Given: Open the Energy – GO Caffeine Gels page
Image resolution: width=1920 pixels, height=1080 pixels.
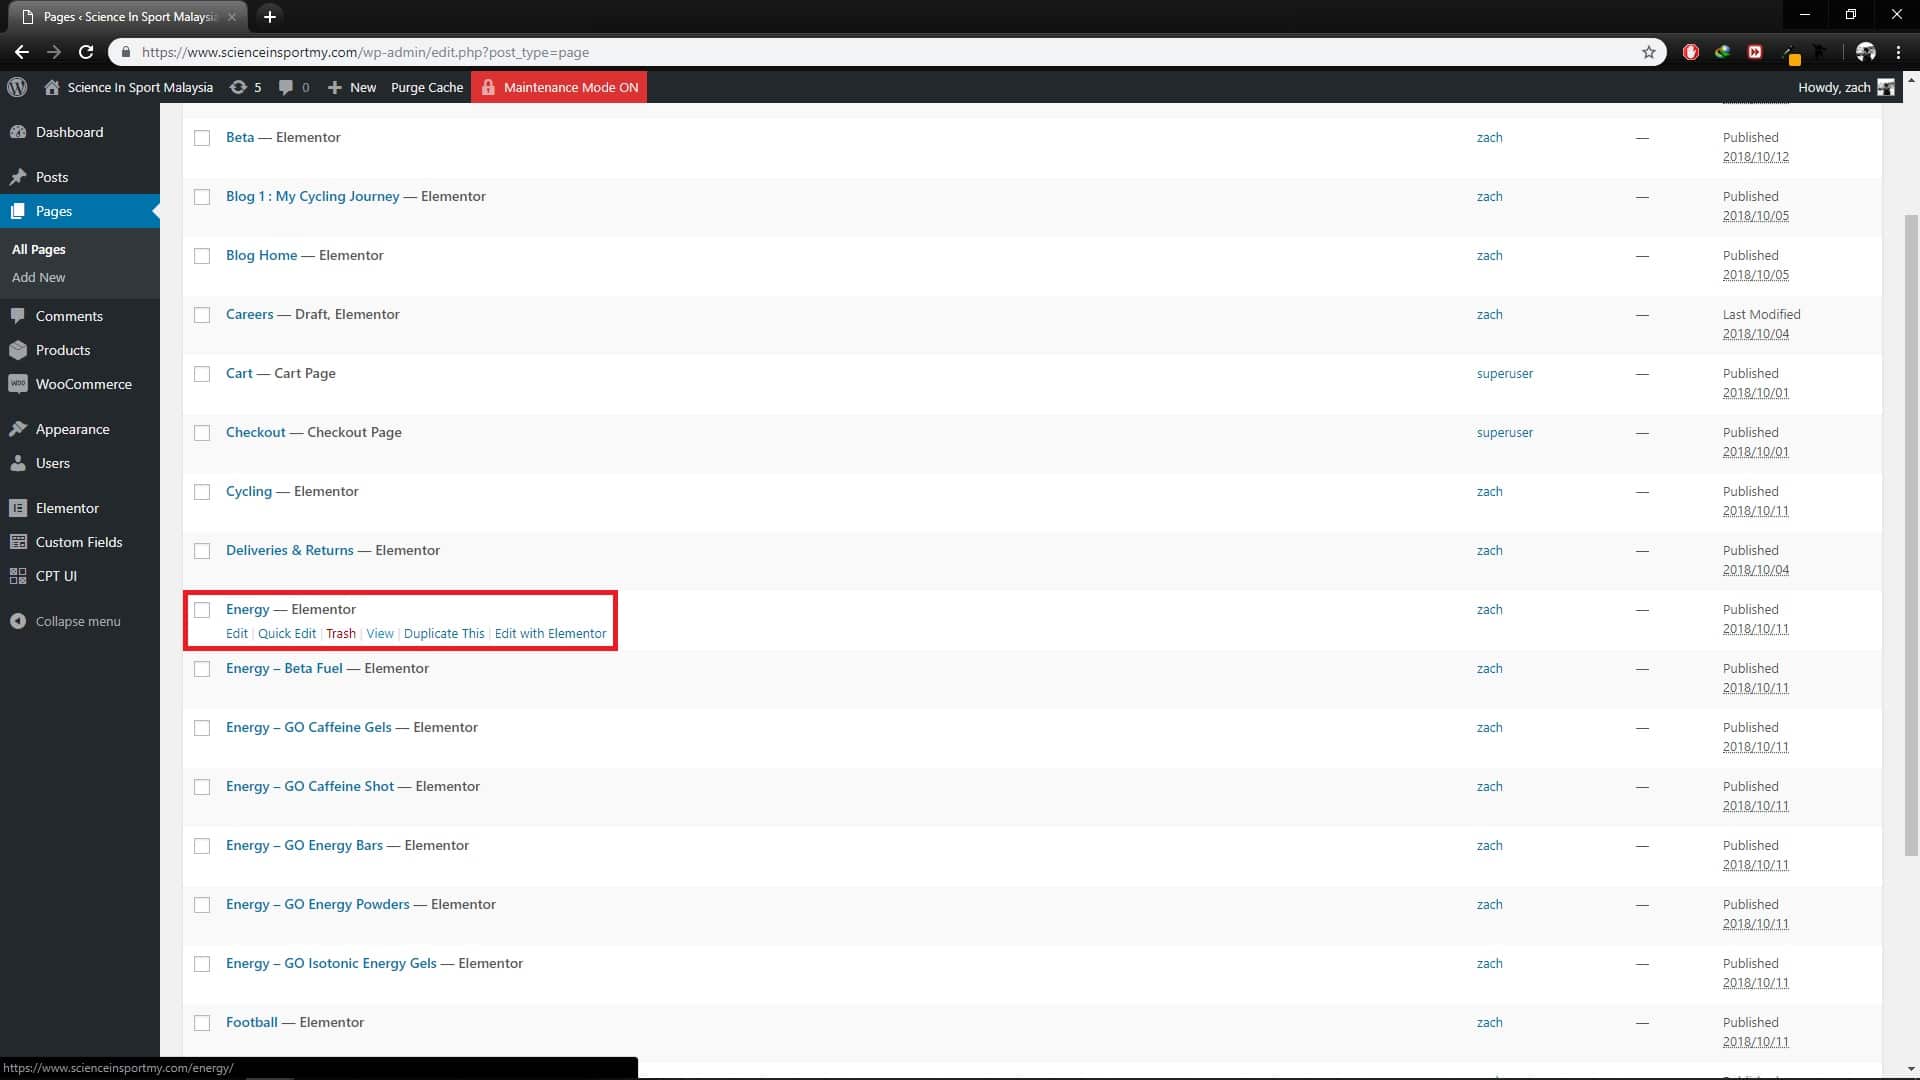Looking at the screenshot, I should click(x=309, y=727).
